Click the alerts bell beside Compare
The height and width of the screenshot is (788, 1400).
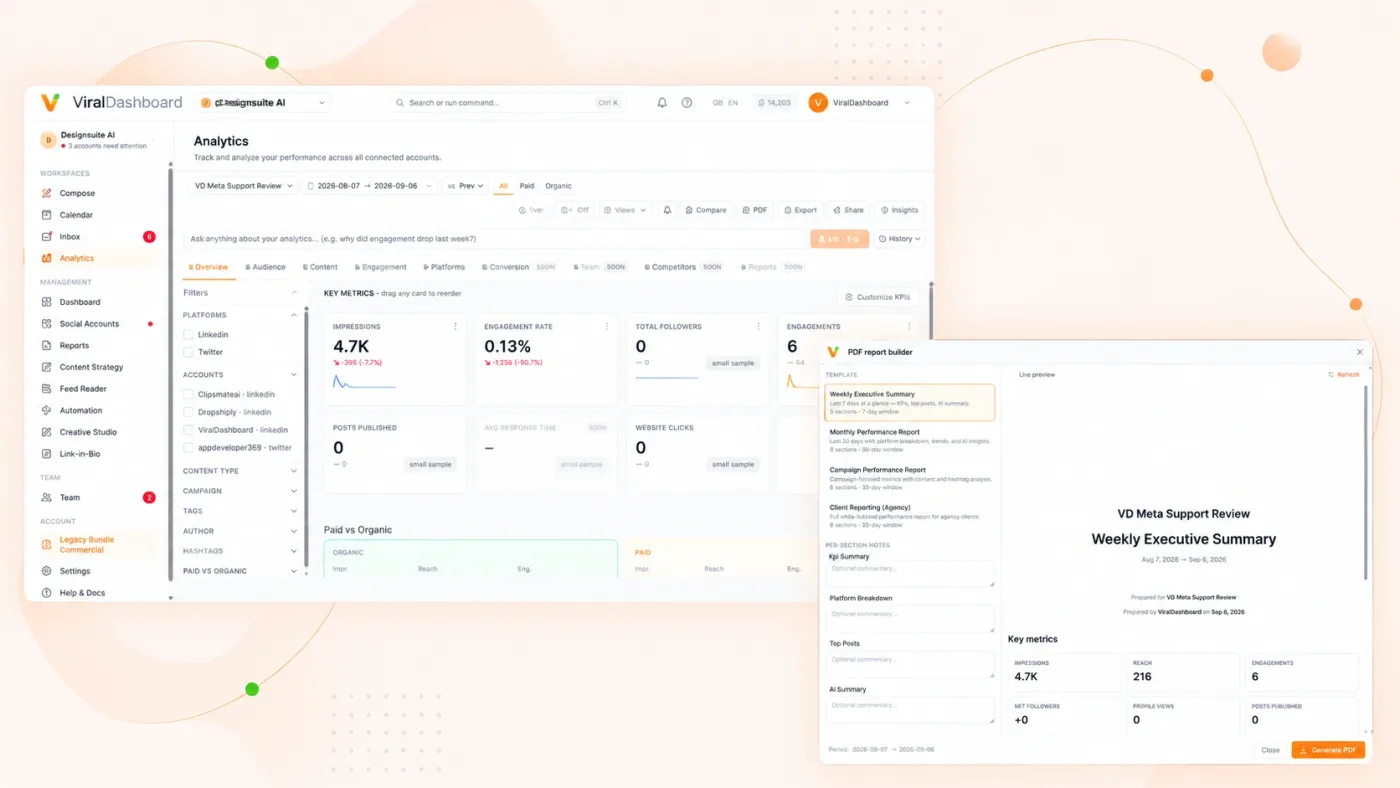tap(667, 210)
